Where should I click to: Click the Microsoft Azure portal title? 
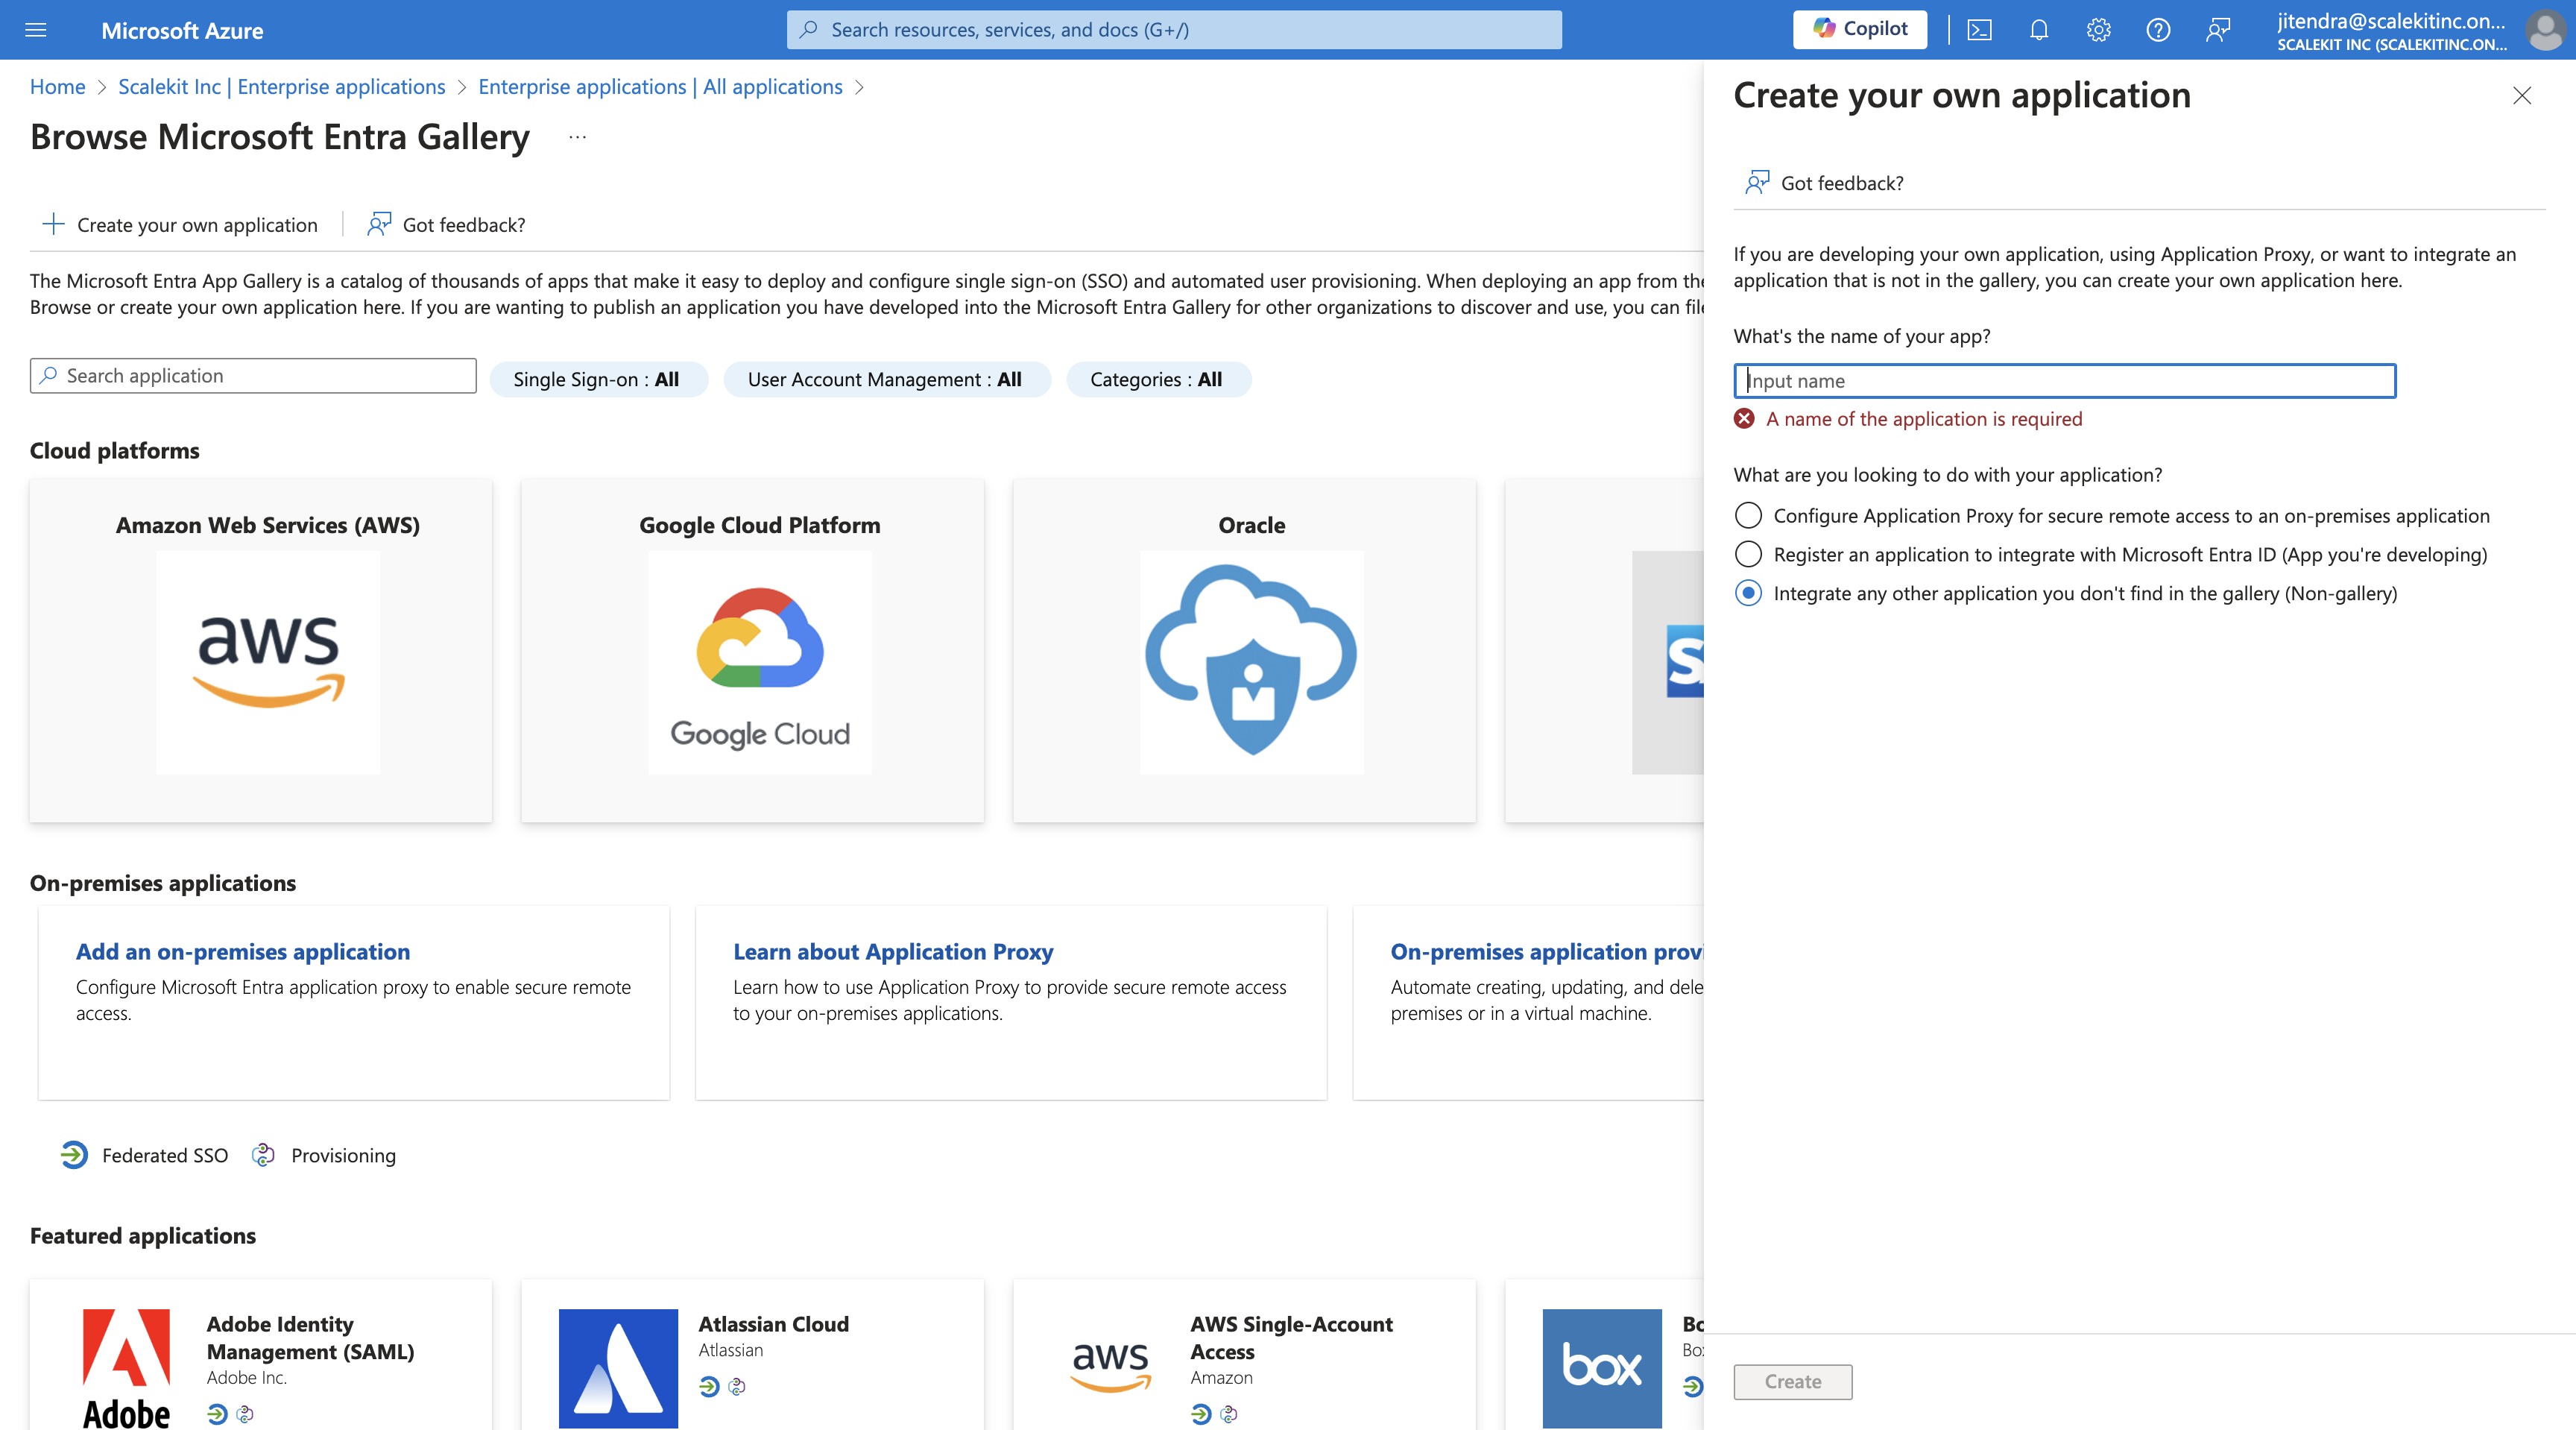pos(182,30)
